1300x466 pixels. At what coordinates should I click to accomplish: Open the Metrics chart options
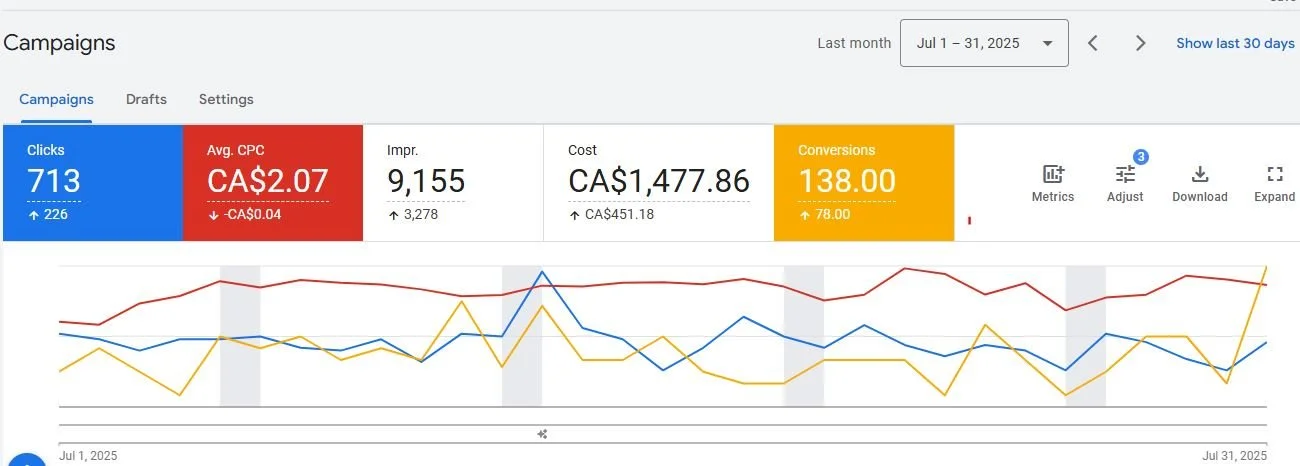pyautogui.click(x=1052, y=184)
